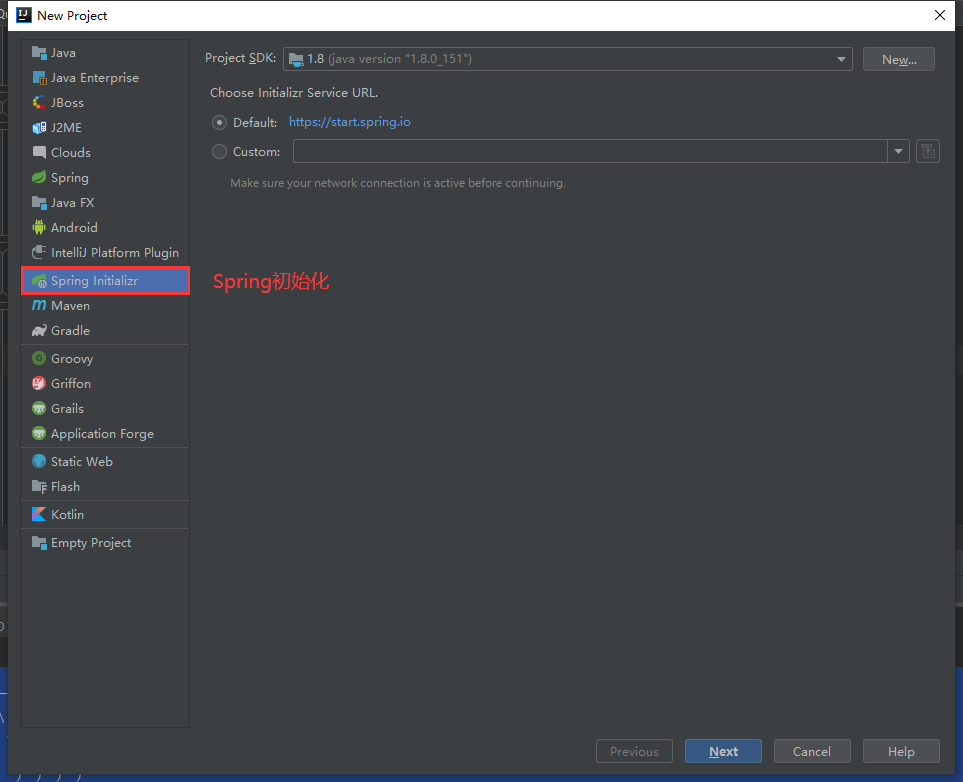Select Grails label in the list
This screenshot has width=963, height=782.
tap(68, 409)
